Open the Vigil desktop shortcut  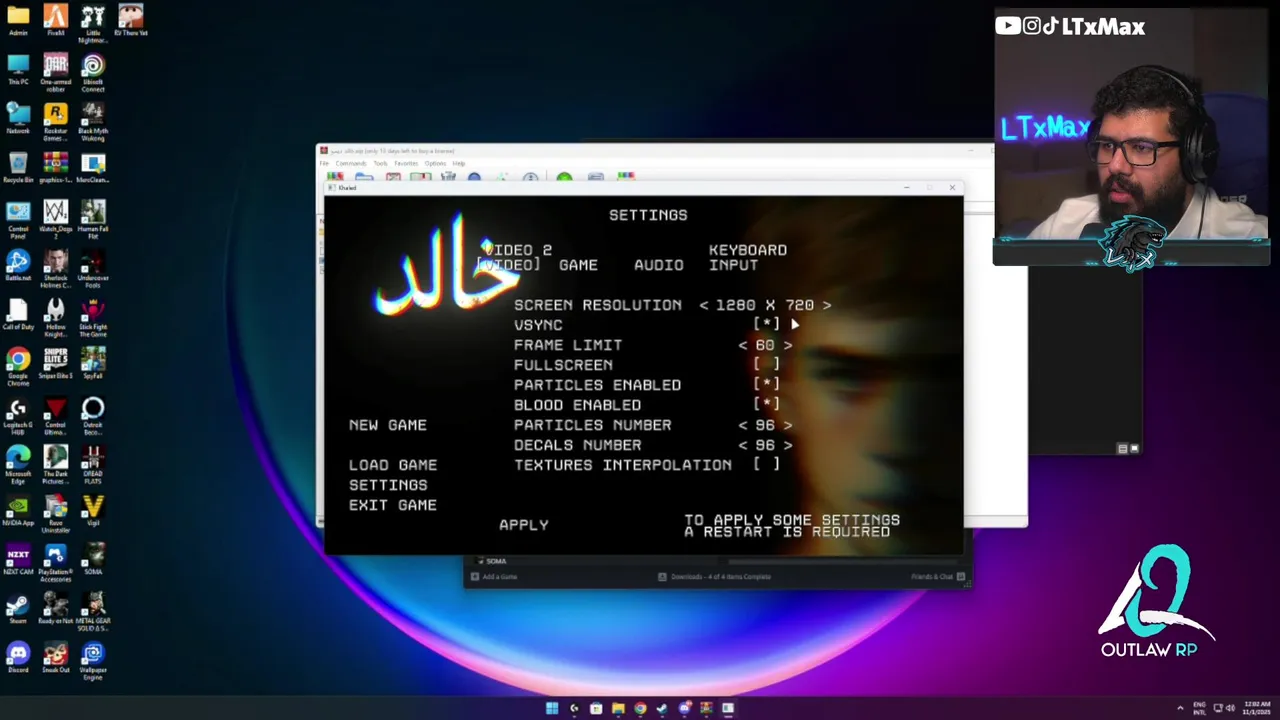(93, 510)
